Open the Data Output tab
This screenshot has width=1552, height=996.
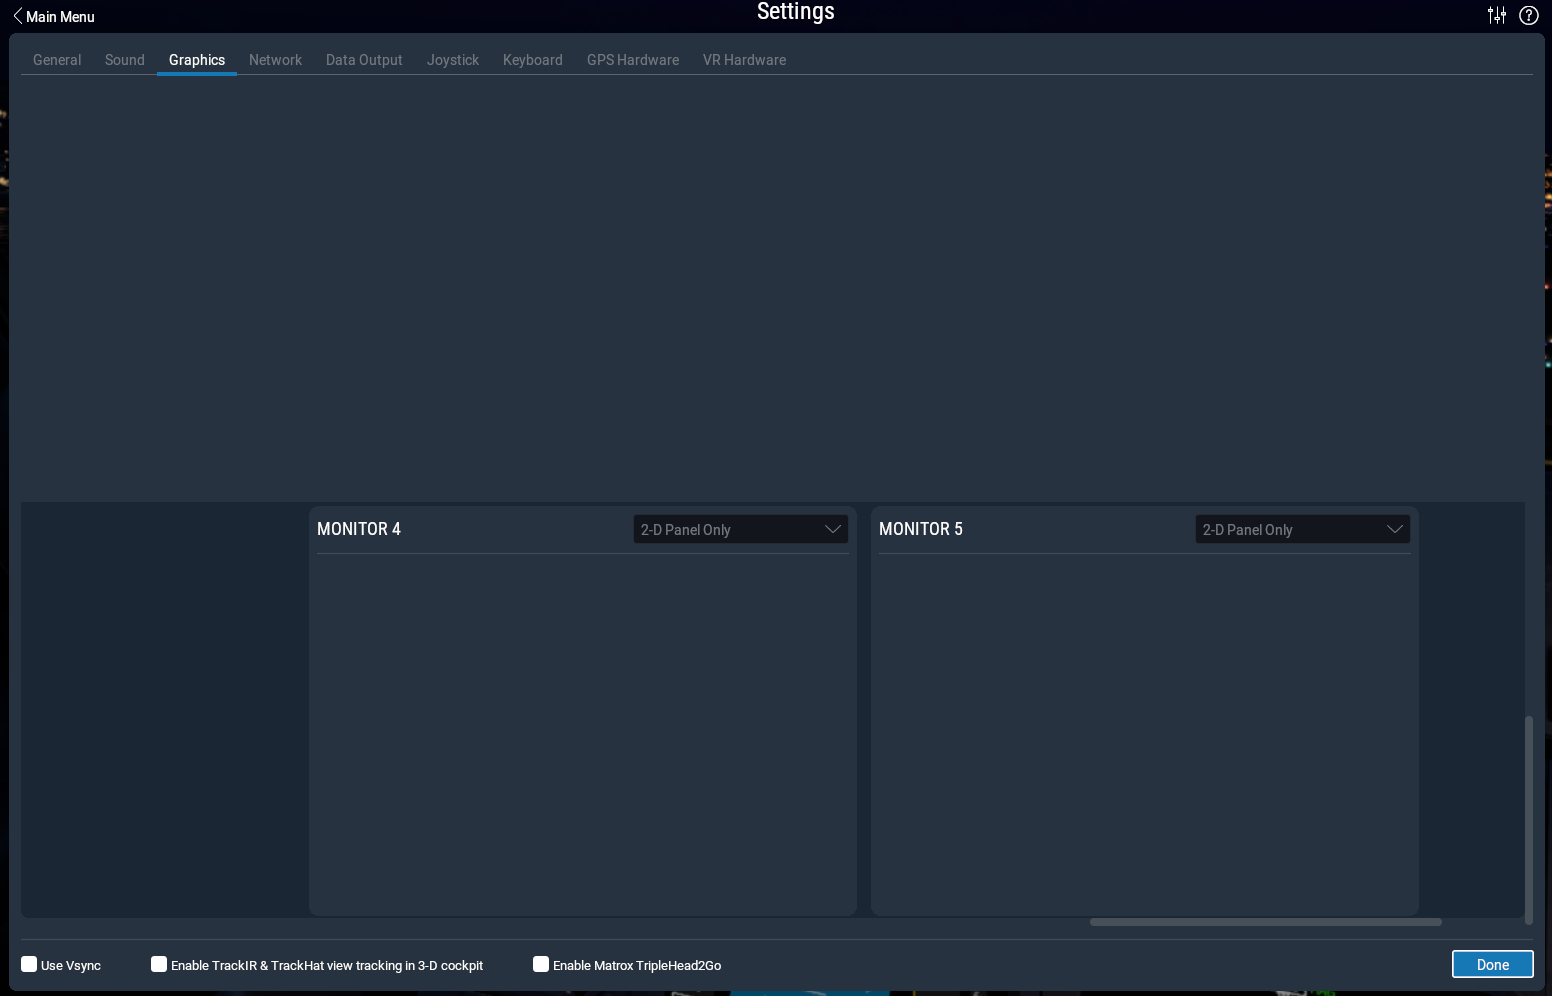[364, 60]
